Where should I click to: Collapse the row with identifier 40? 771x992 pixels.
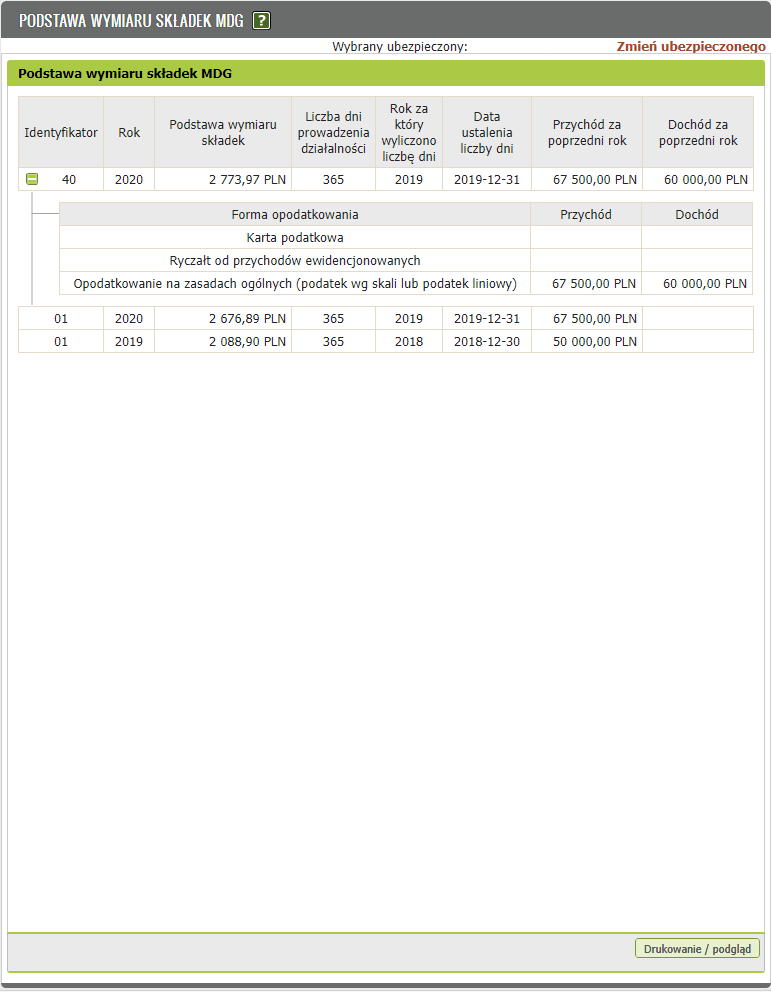[32, 179]
